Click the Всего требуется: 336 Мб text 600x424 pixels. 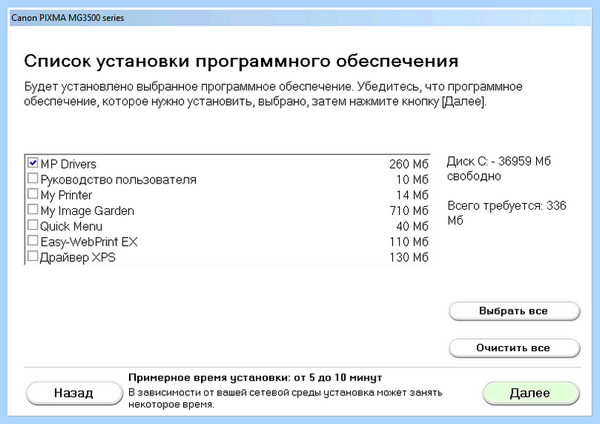[x=507, y=213]
